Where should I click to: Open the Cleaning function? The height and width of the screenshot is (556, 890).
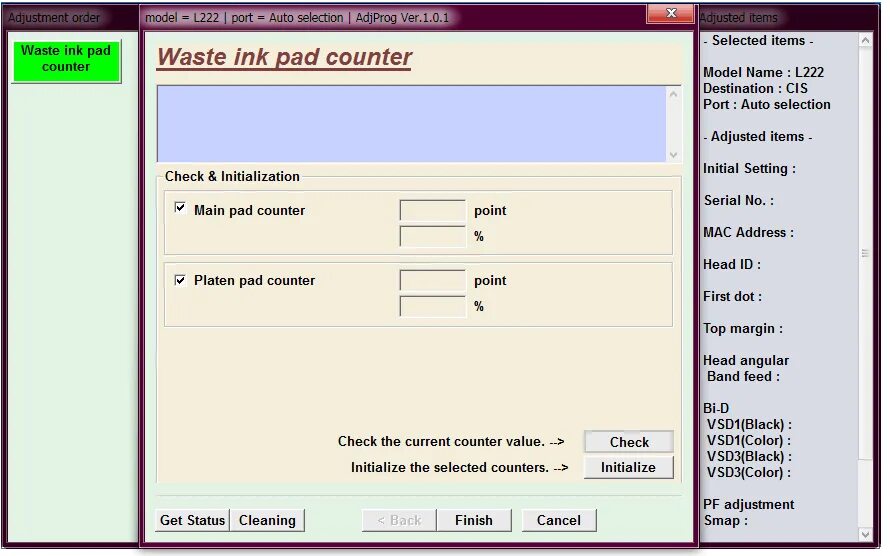pyautogui.click(x=267, y=520)
